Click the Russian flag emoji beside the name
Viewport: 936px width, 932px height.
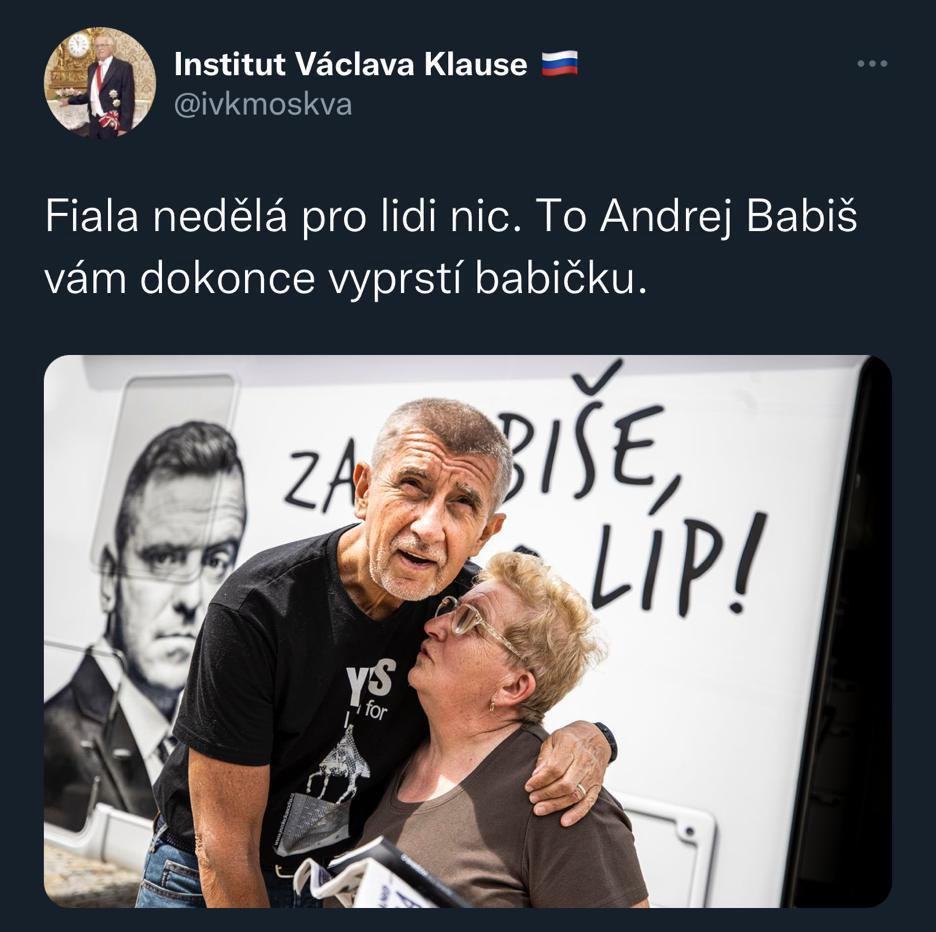click(x=559, y=63)
